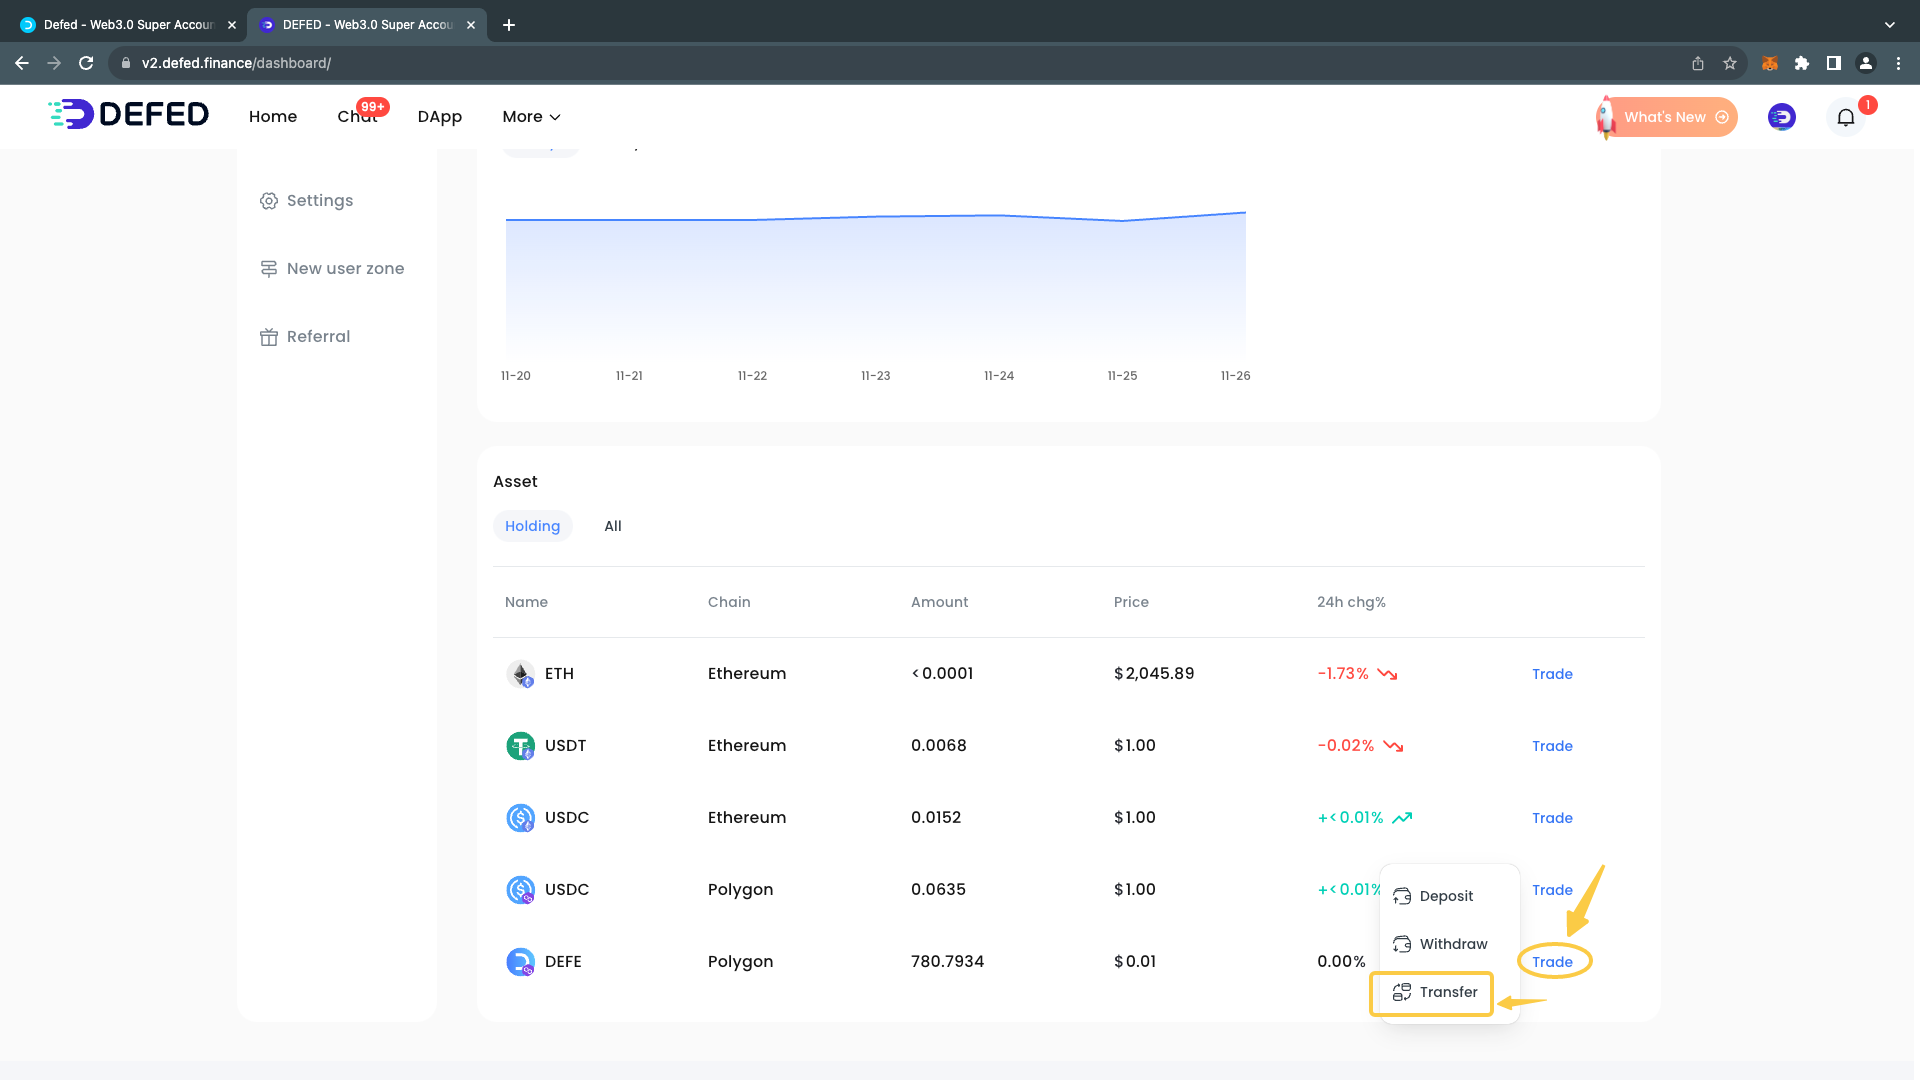Image resolution: width=1920 pixels, height=1080 pixels.
Task: Bookmark page with star icon
Action: point(1730,63)
